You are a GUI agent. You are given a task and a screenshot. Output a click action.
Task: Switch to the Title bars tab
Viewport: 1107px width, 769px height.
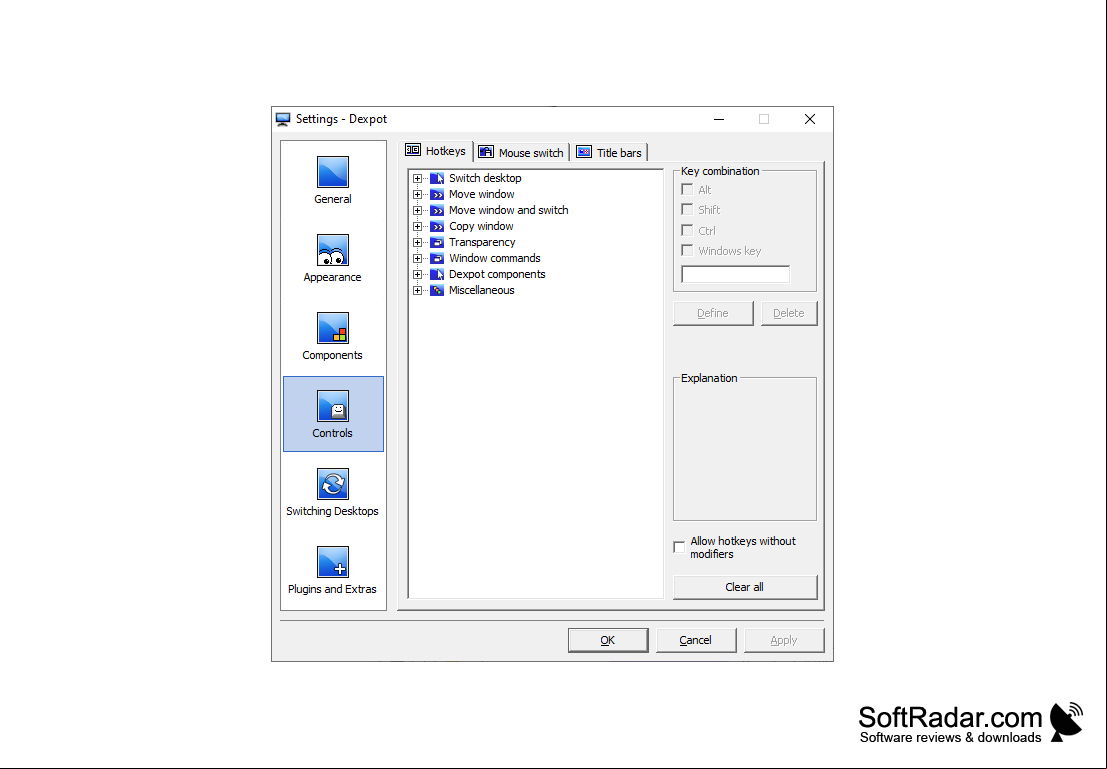tap(609, 153)
